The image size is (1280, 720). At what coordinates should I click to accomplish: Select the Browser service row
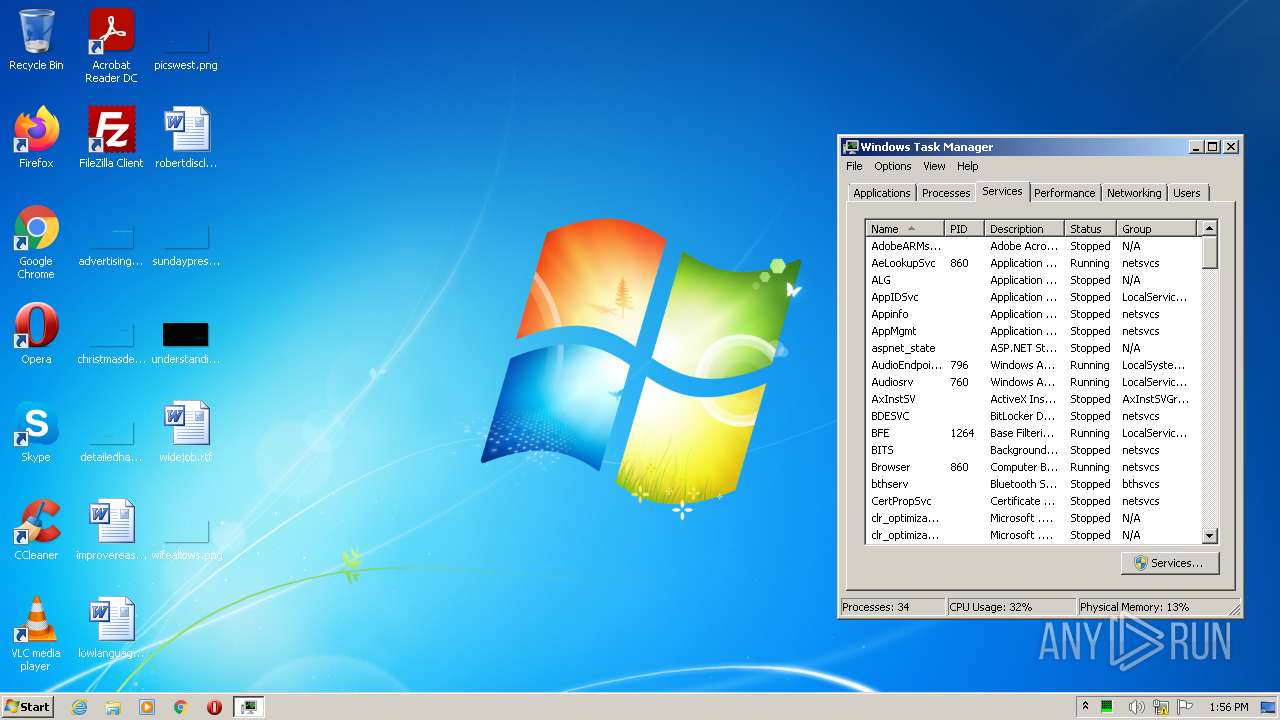click(1033, 467)
